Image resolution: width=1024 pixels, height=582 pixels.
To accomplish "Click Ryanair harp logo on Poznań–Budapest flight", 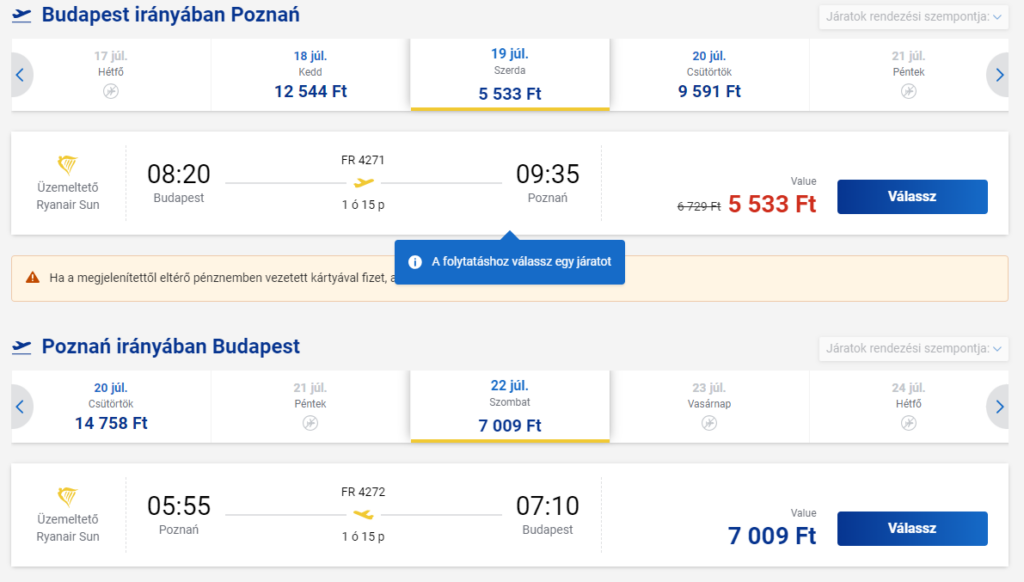I will tap(67, 496).
